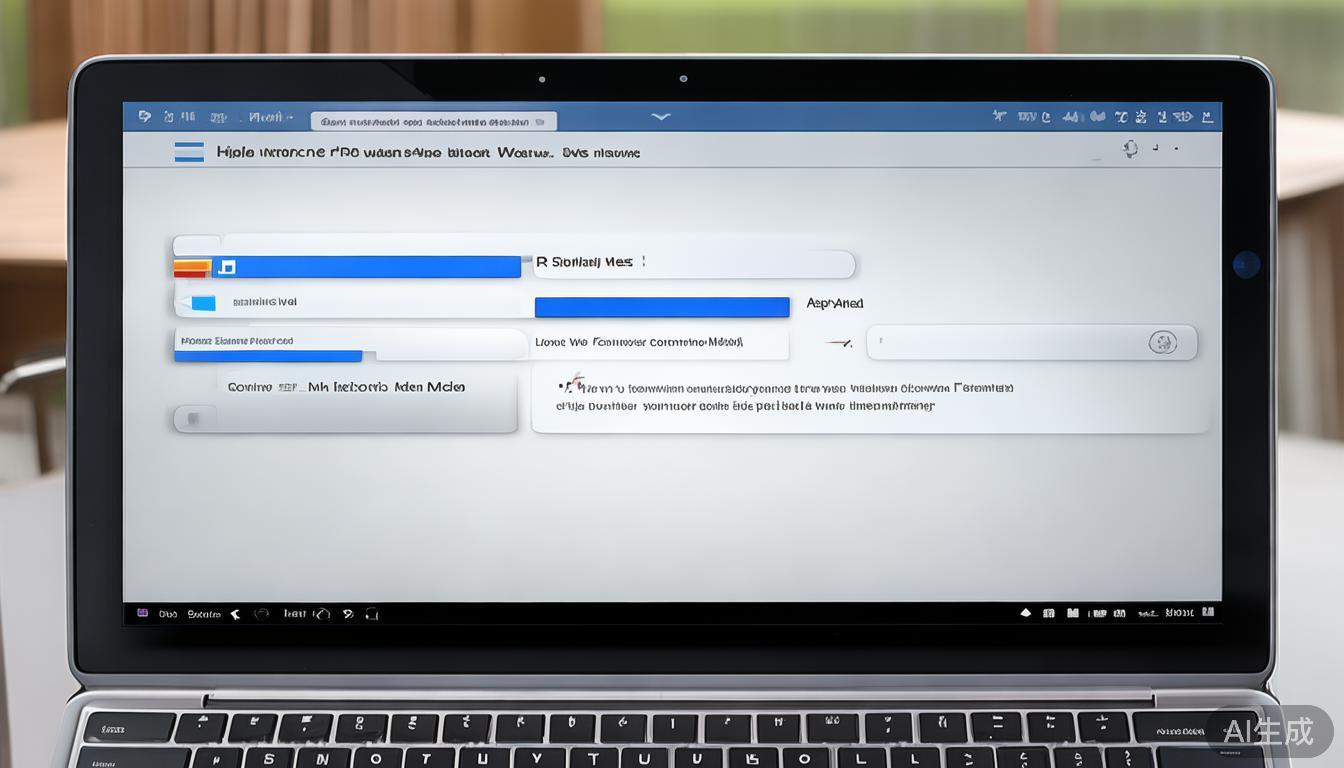1344x768 pixels.
Task: Click the round icon in the right search field
Action: point(1162,343)
